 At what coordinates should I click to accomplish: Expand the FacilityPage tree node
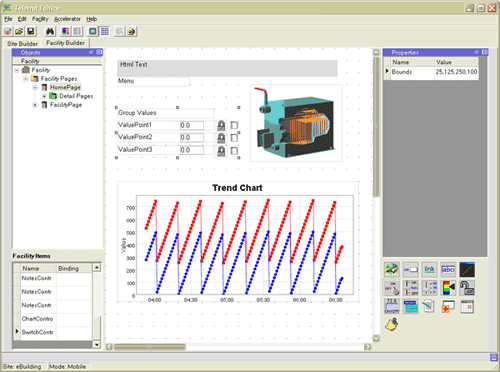coord(35,105)
